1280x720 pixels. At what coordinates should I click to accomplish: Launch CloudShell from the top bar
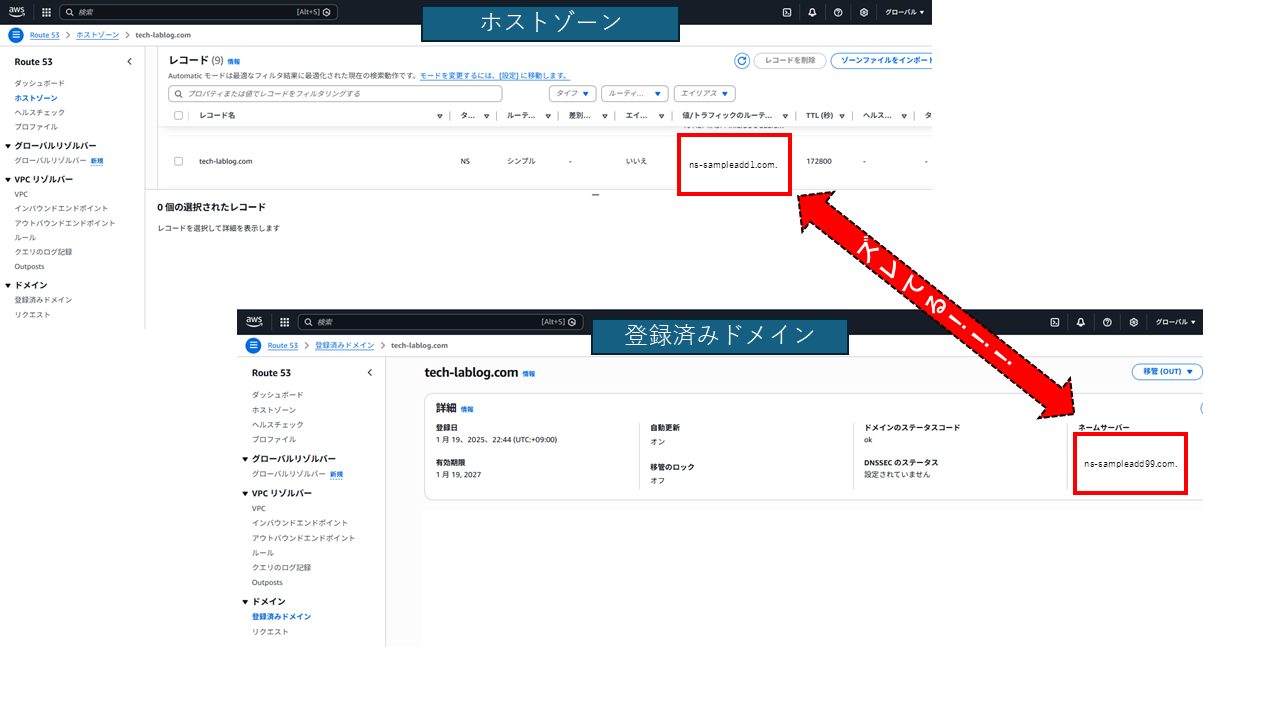click(x=785, y=12)
